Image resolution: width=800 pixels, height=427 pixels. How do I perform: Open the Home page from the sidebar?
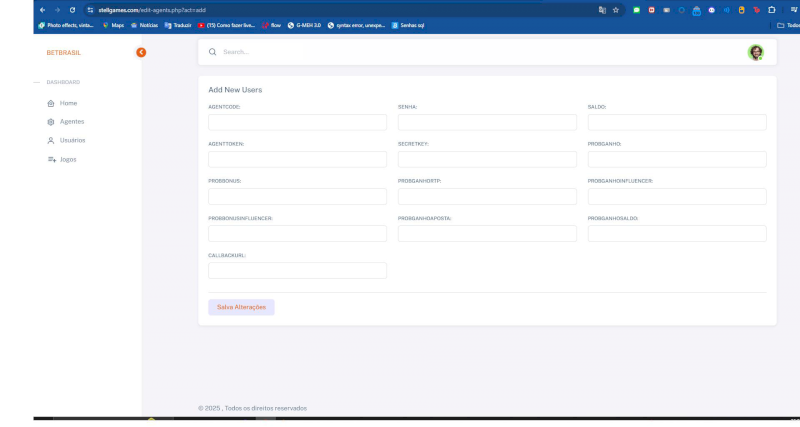point(68,104)
